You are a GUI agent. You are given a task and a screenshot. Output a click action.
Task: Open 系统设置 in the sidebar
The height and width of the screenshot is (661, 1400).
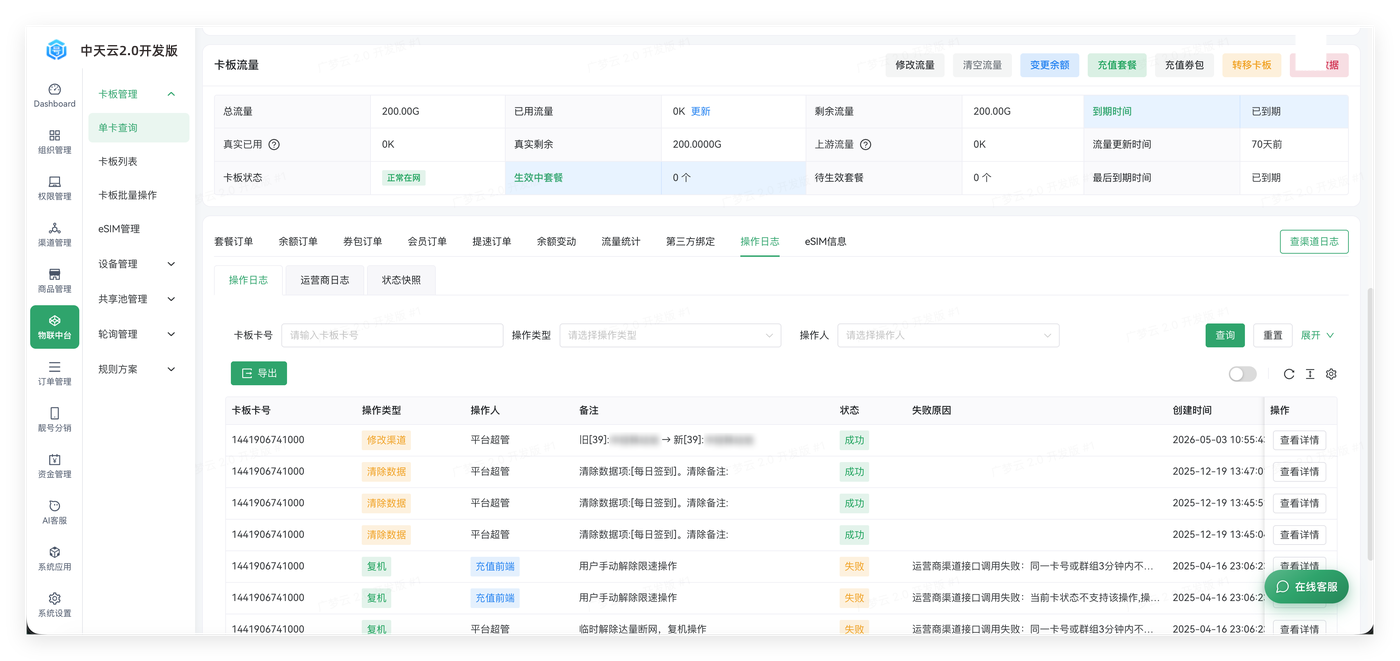click(x=54, y=605)
